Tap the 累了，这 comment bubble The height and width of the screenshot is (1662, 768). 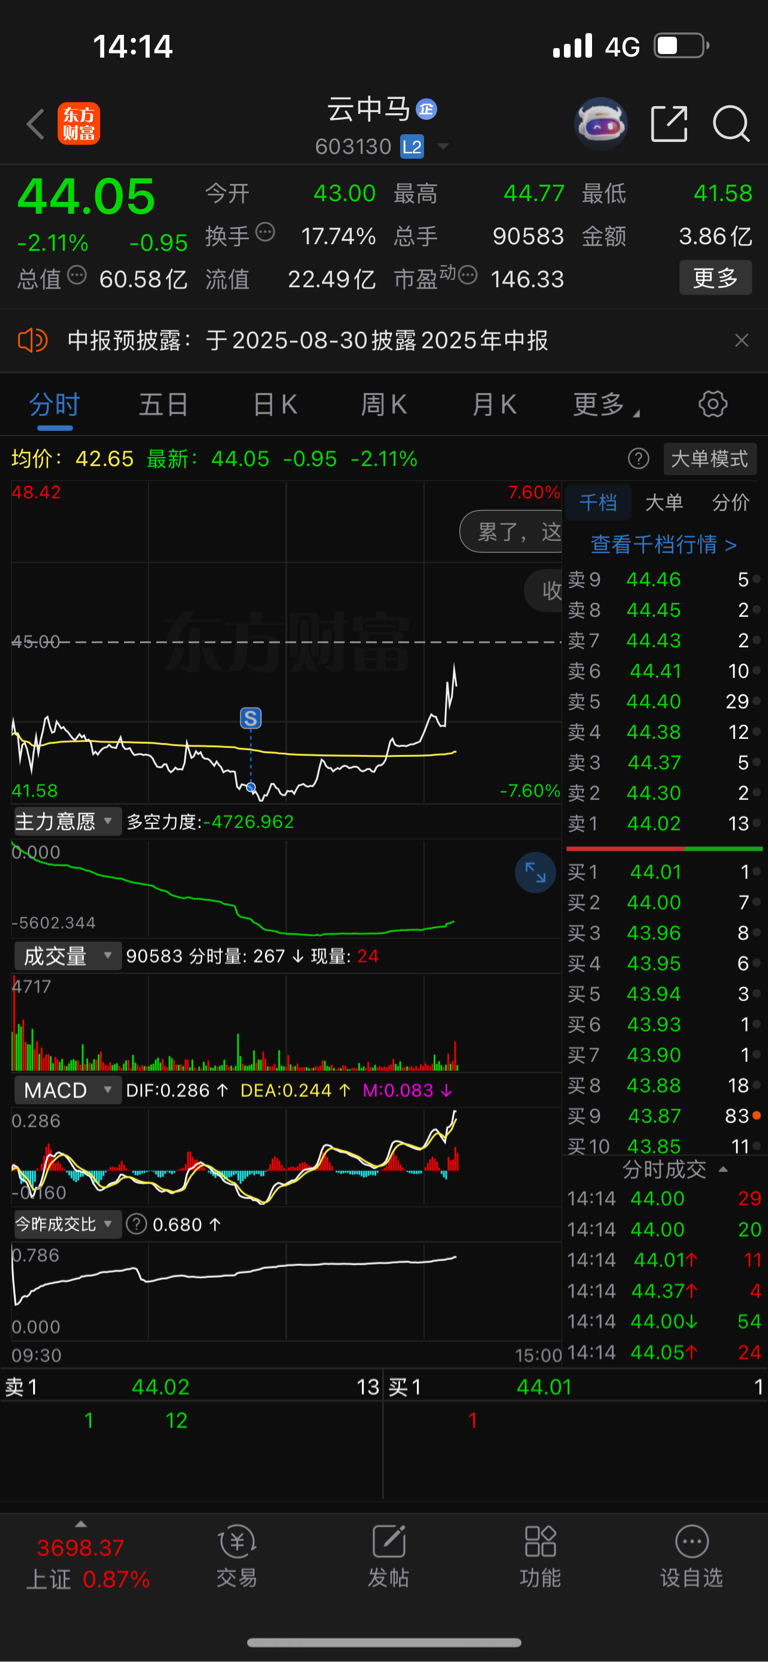click(x=511, y=532)
